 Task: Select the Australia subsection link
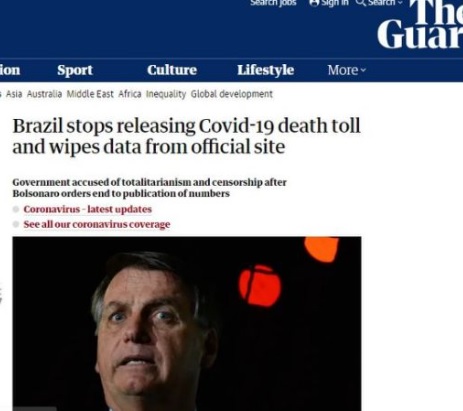point(44,94)
